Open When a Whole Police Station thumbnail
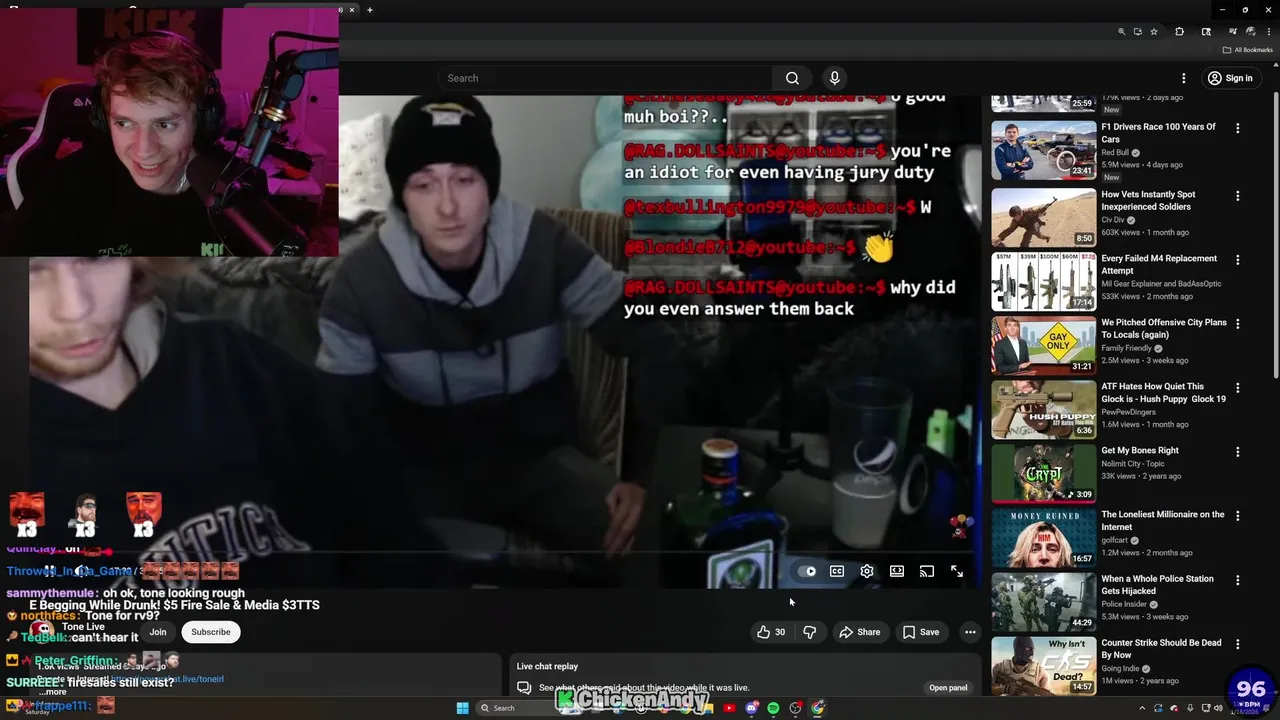The height and width of the screenshot is (720, 1280). 1044,601
